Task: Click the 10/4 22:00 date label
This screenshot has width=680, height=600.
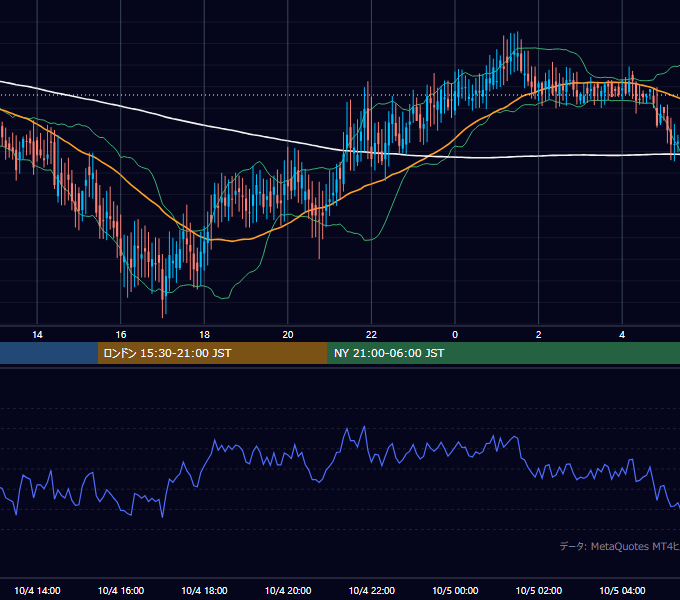Action: pyautogui.click(x=372, y=590)
